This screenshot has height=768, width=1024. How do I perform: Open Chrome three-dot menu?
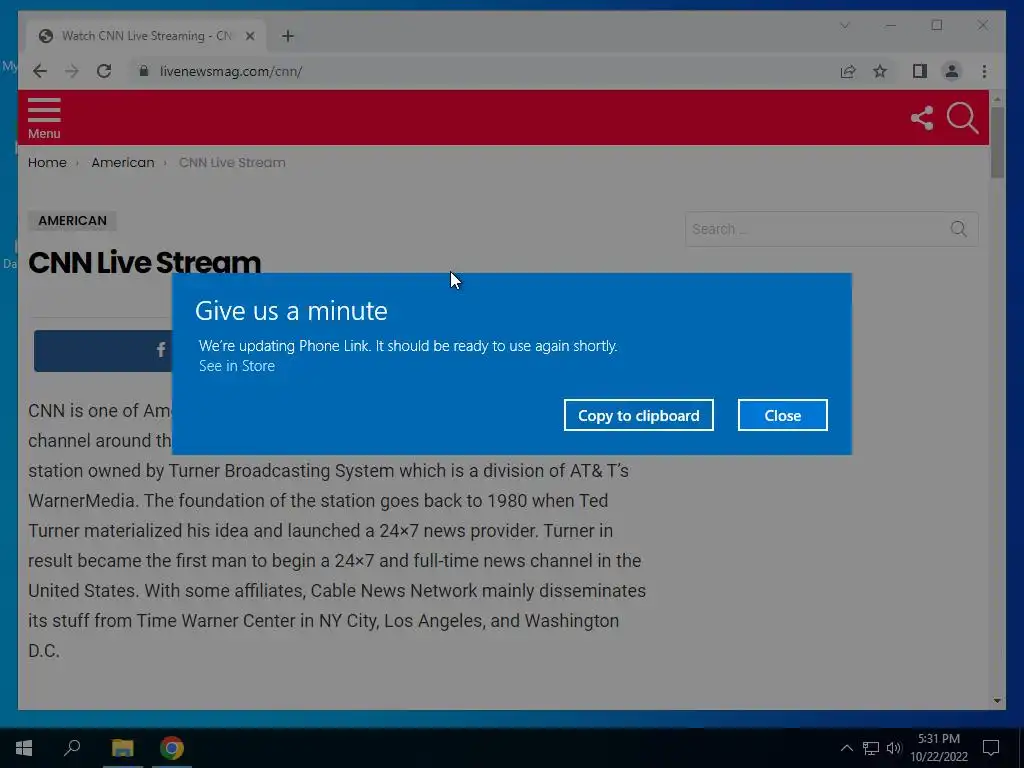tap(984, 71)
